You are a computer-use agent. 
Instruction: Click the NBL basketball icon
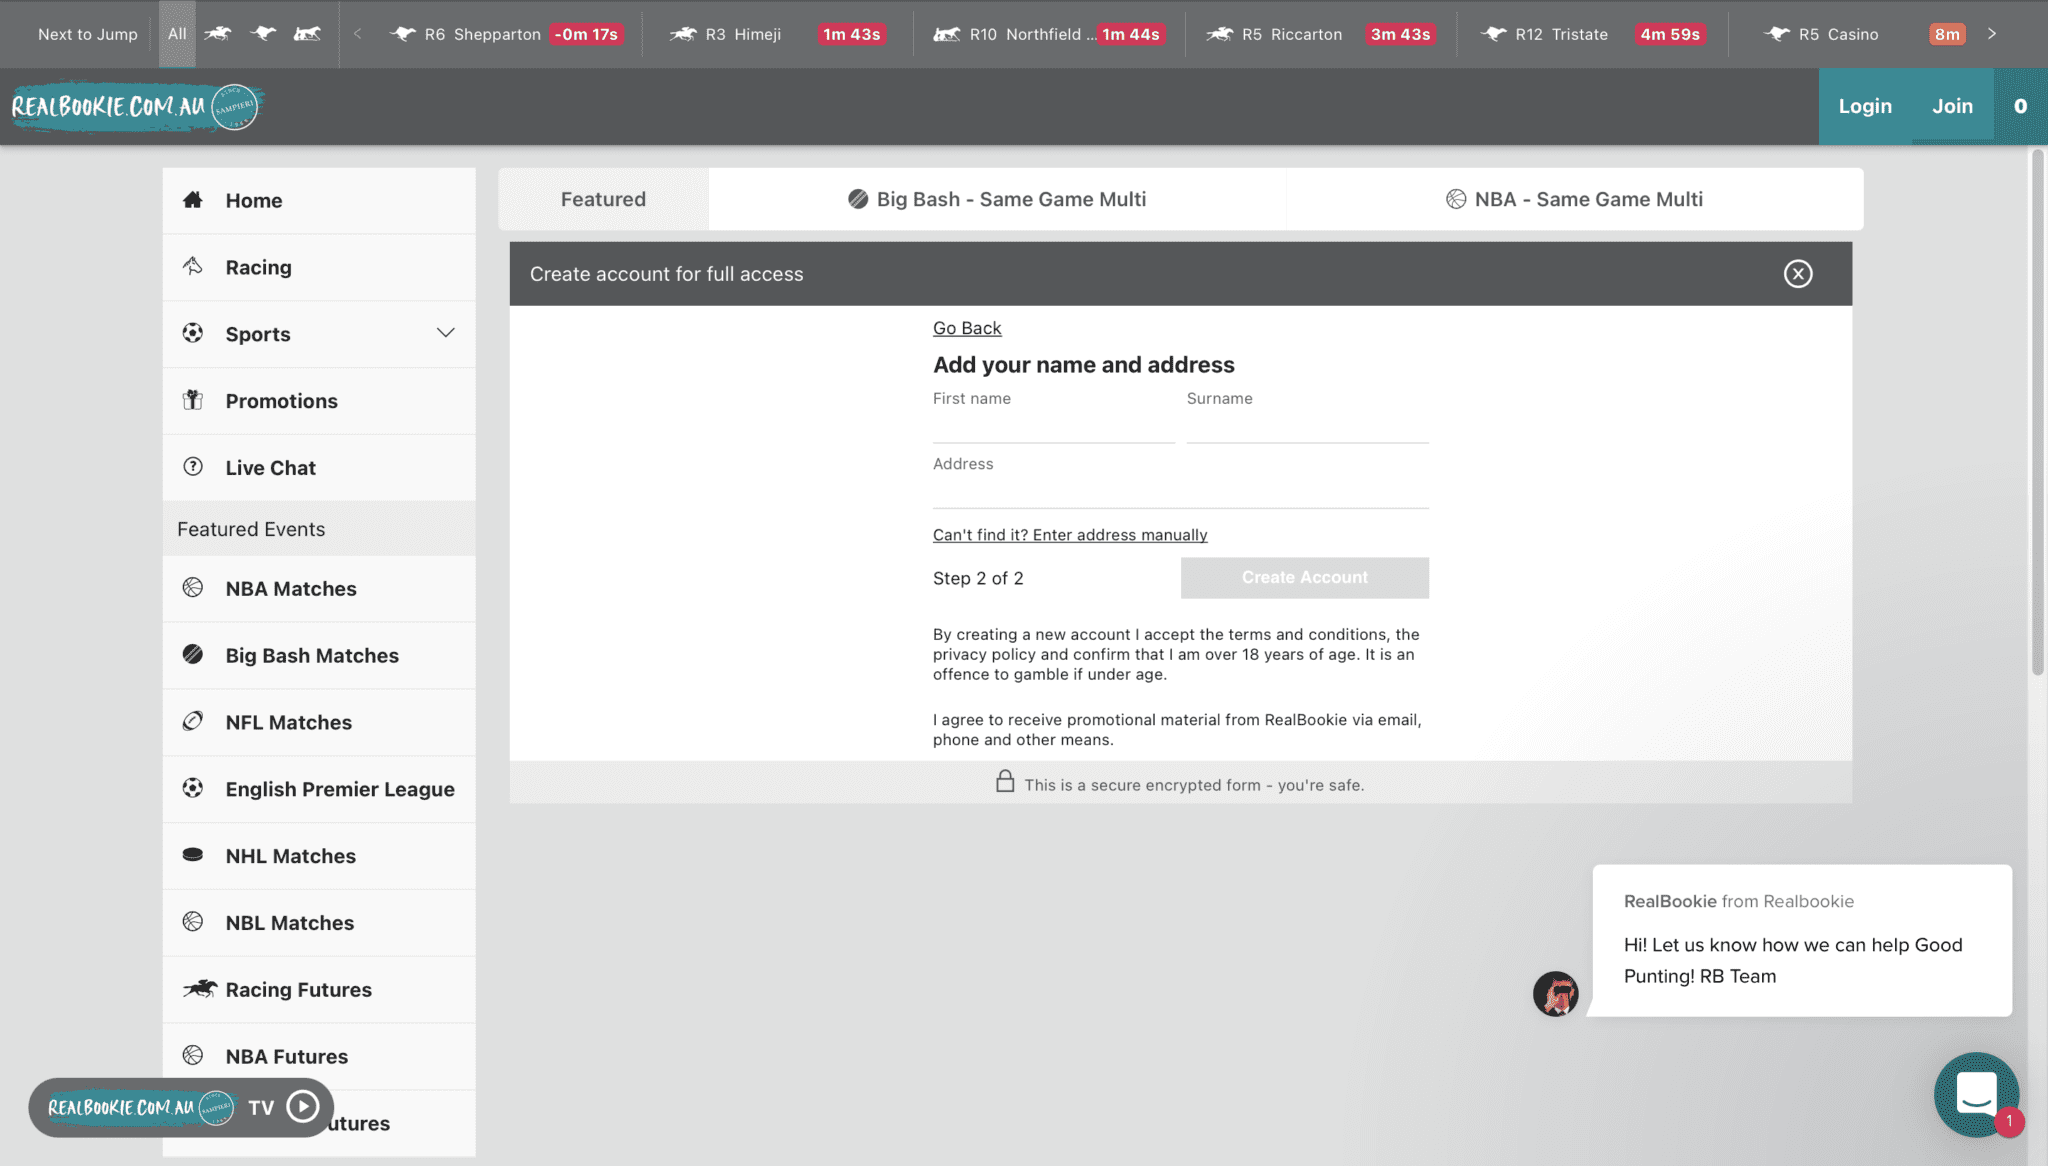click(193, 921)
